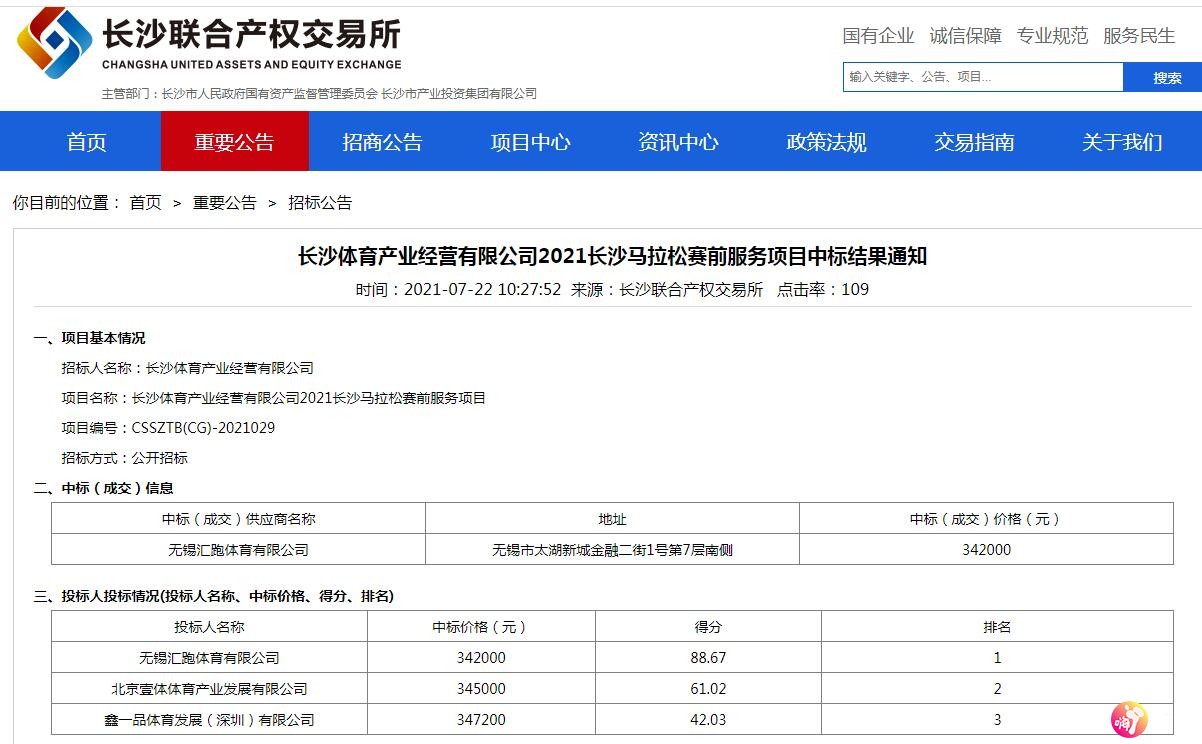Click the bid price 347200
This screenshot has height=744, width=1202.
[481, 720]
